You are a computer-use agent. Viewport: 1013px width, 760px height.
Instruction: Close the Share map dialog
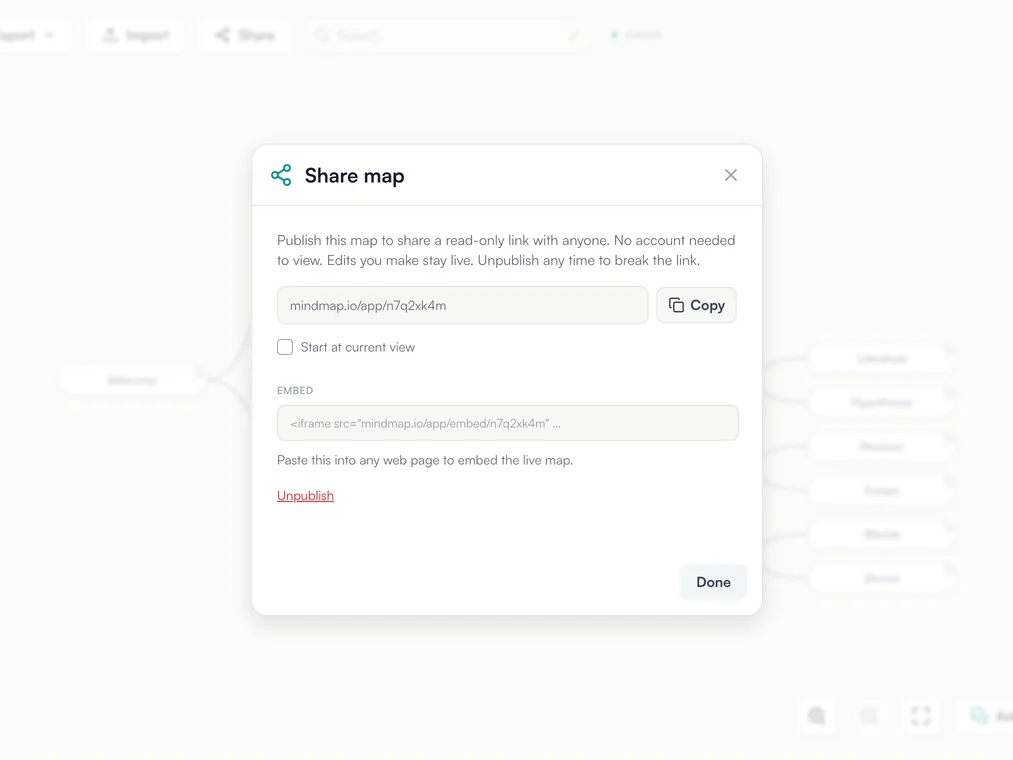[731, 175]
